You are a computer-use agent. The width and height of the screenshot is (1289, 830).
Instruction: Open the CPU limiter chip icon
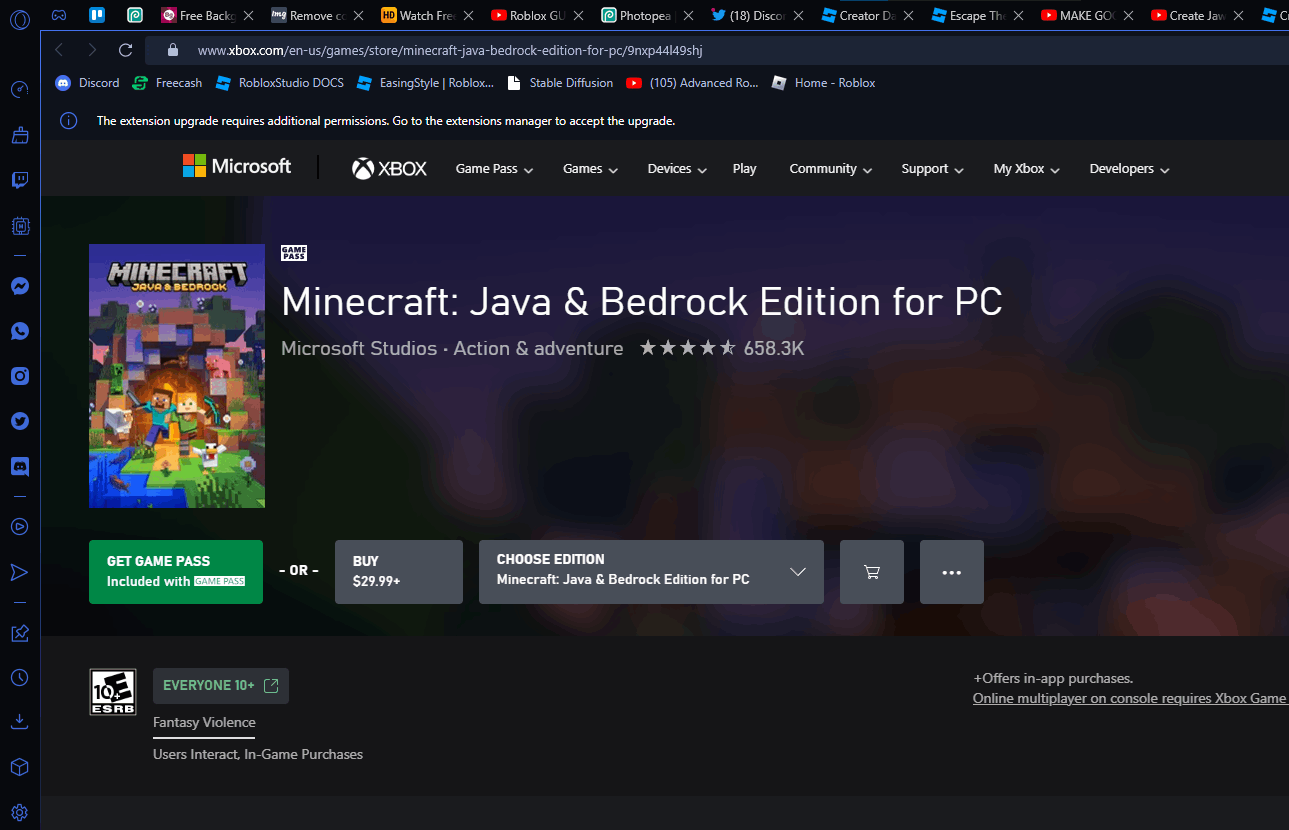[x=19, y=226]
